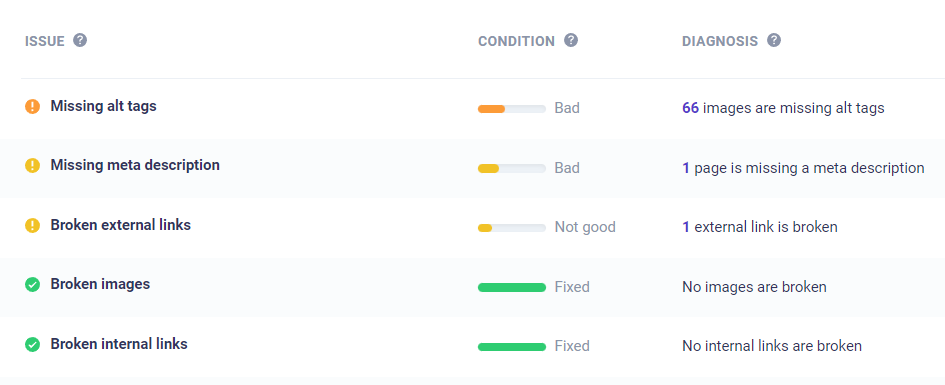Image resolution: width=945 pixels, height=385 pixels.
Task: Click the help icon next to ISSUE
Action: [80, 40]
